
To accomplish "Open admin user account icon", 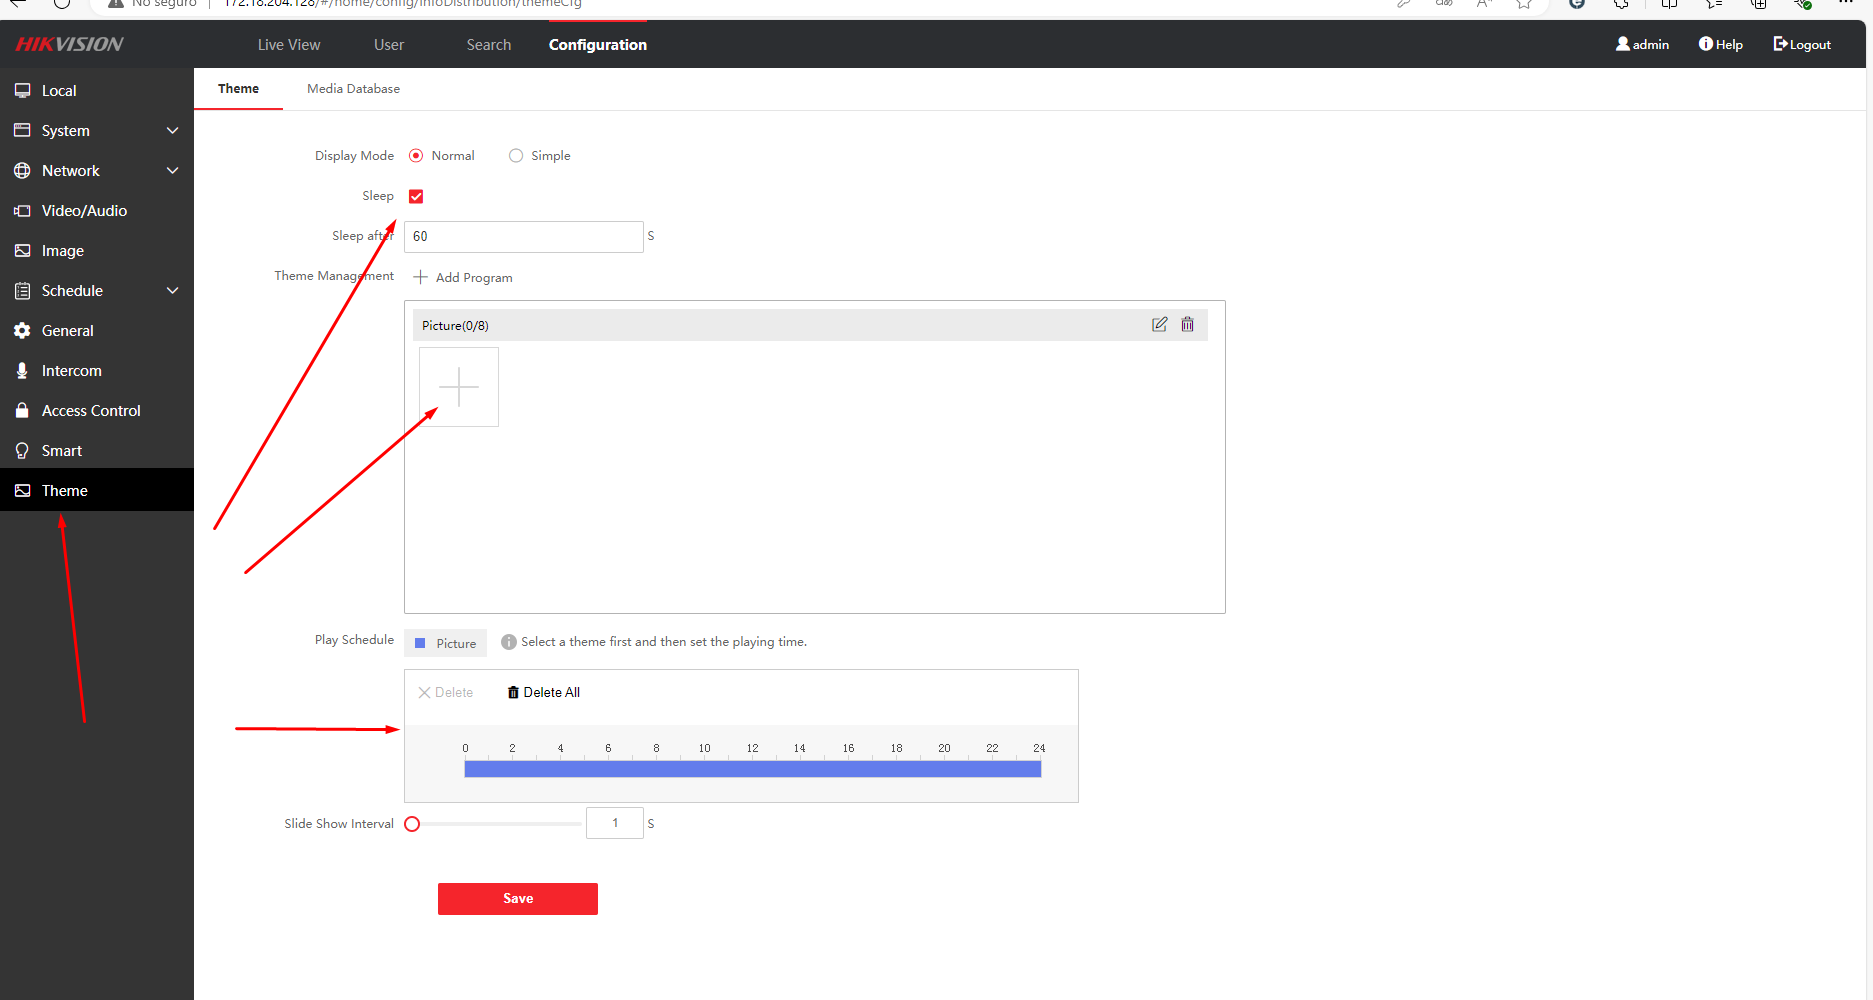I will pyautogui.click(x=1622, y=44).
